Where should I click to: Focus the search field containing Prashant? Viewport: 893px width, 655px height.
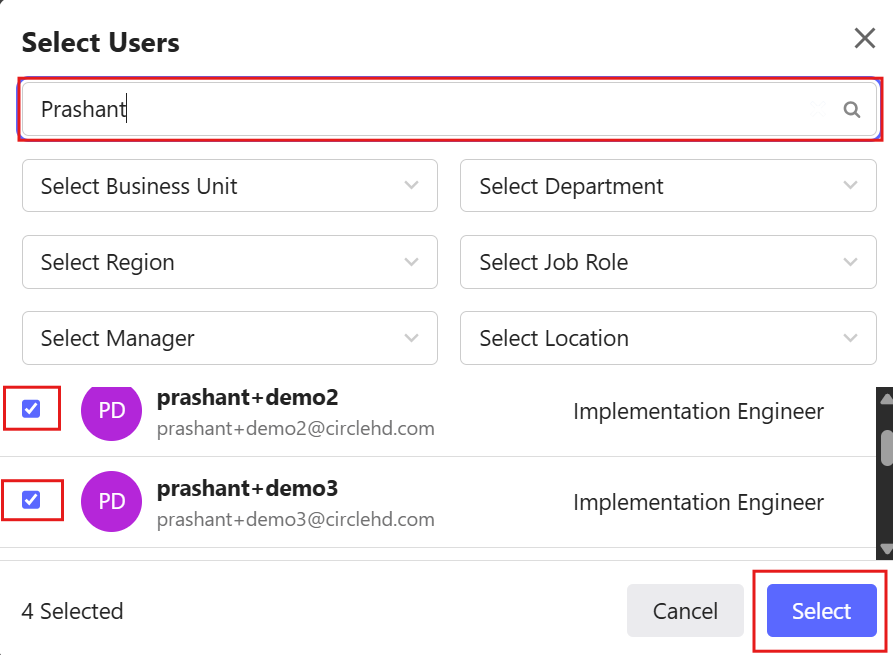tap(449, 109)
